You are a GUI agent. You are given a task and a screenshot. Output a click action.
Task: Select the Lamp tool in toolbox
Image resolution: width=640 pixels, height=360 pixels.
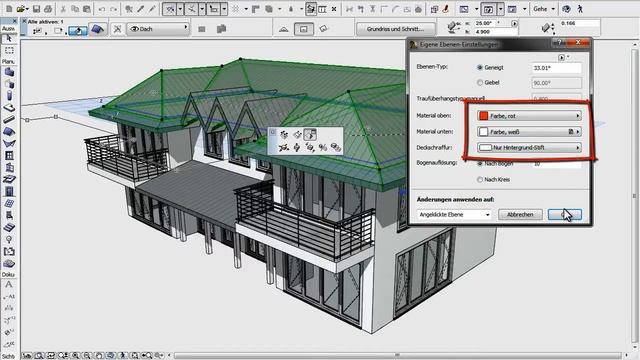click(9, 239)
